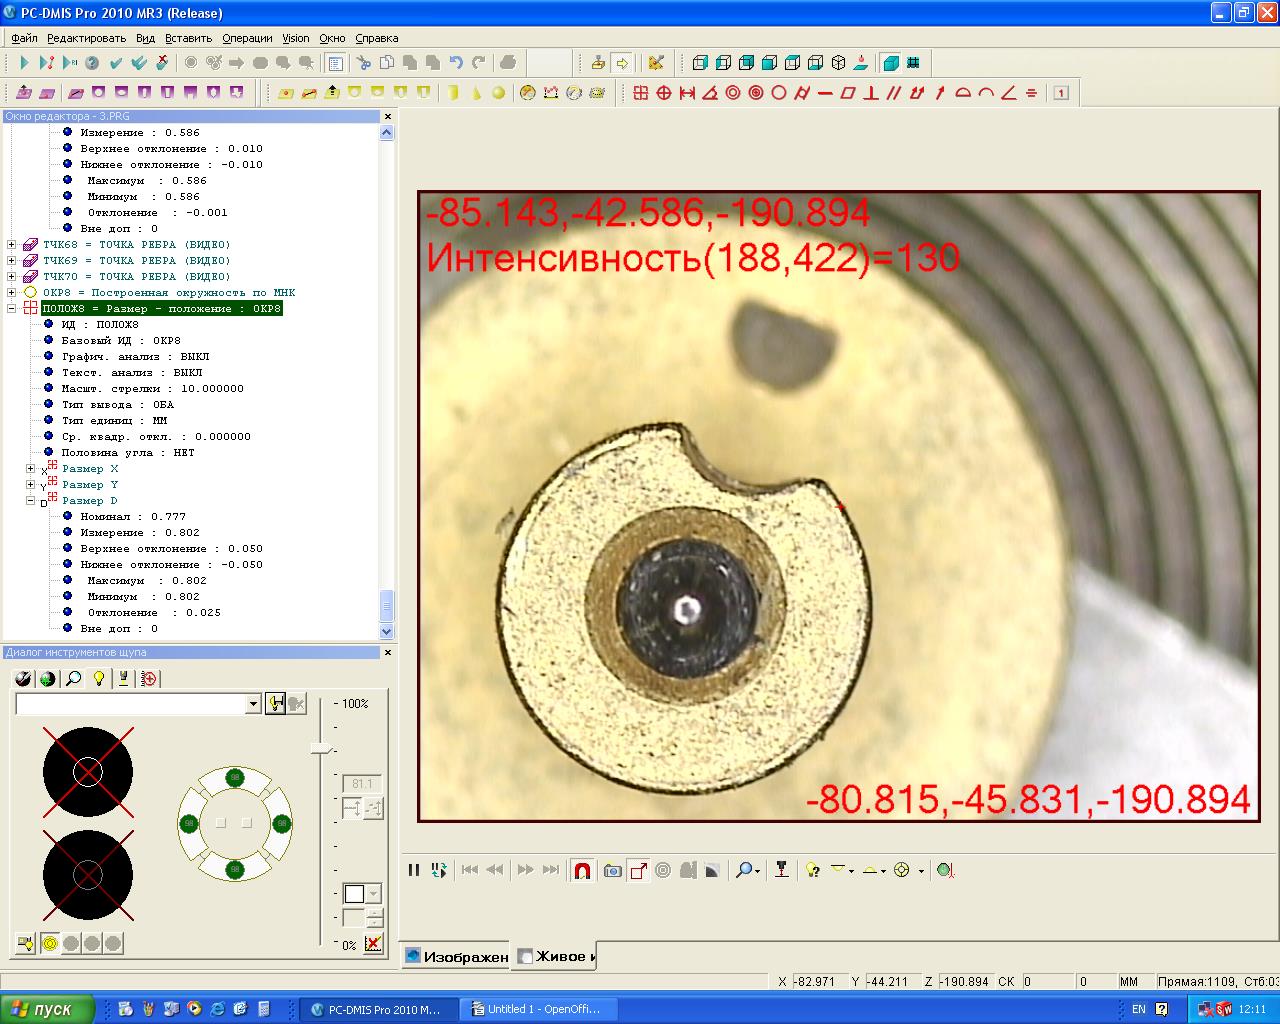Viewport: 1280px width, 1024px height.
Task: Click the save illumination set icon
Action: point(275,704)
